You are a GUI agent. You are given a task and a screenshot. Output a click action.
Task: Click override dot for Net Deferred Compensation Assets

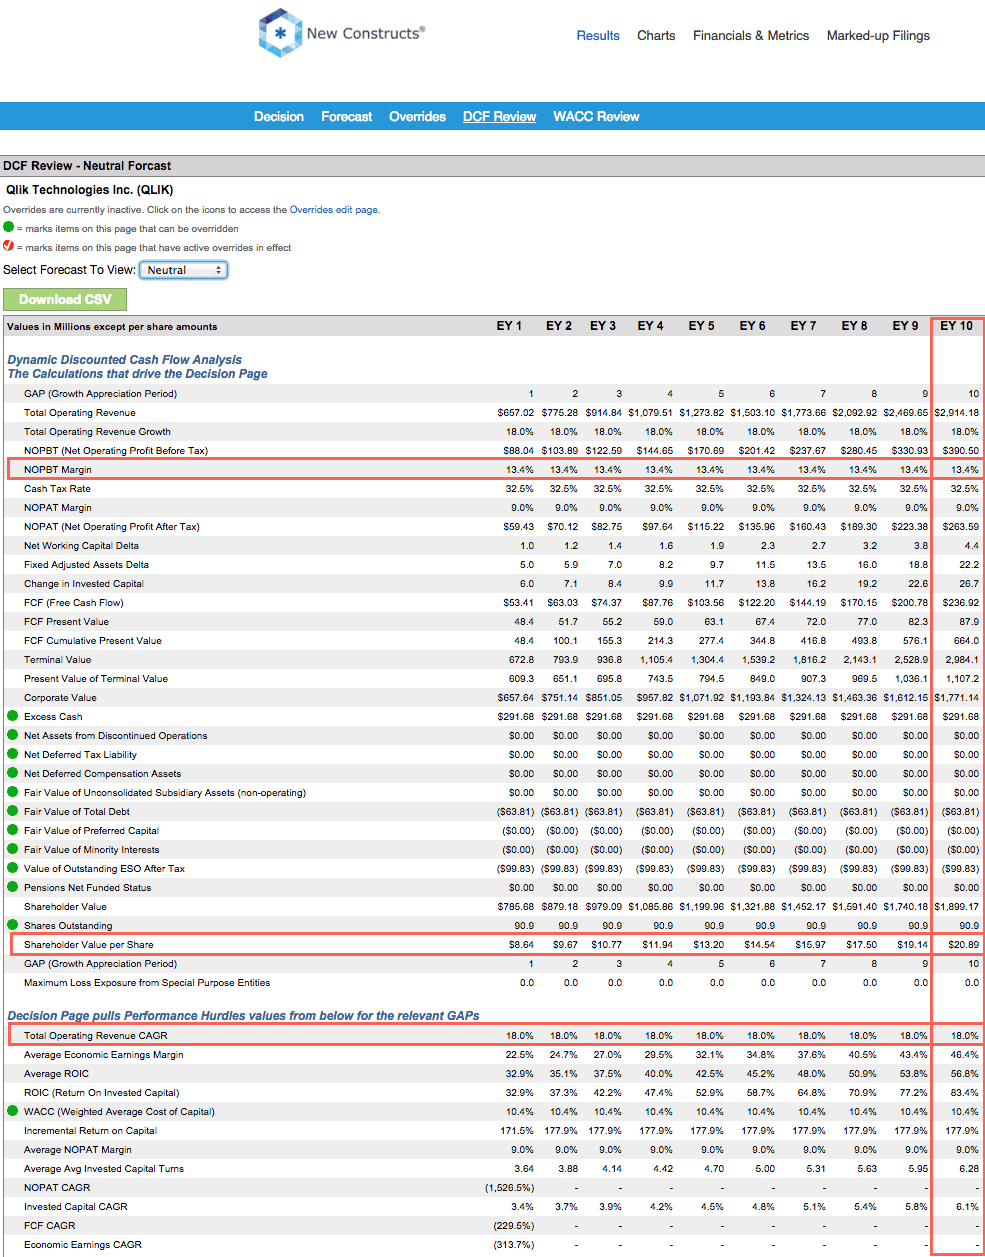click(x=12, y=773)
